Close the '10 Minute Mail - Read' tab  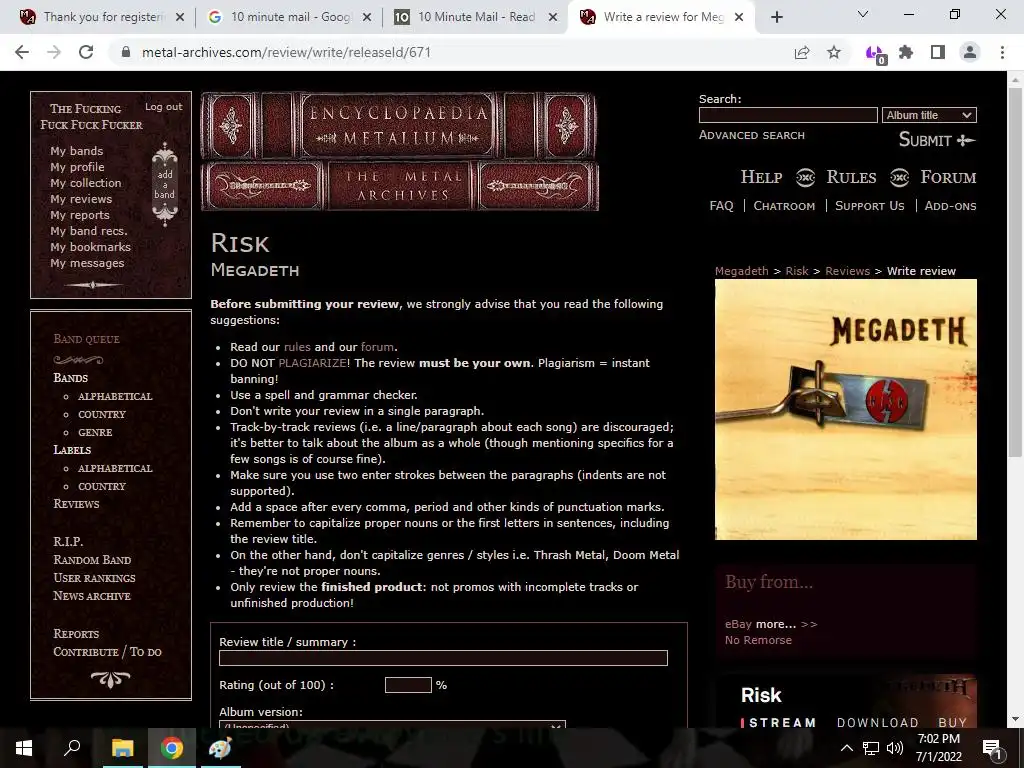tap(553, 17)
